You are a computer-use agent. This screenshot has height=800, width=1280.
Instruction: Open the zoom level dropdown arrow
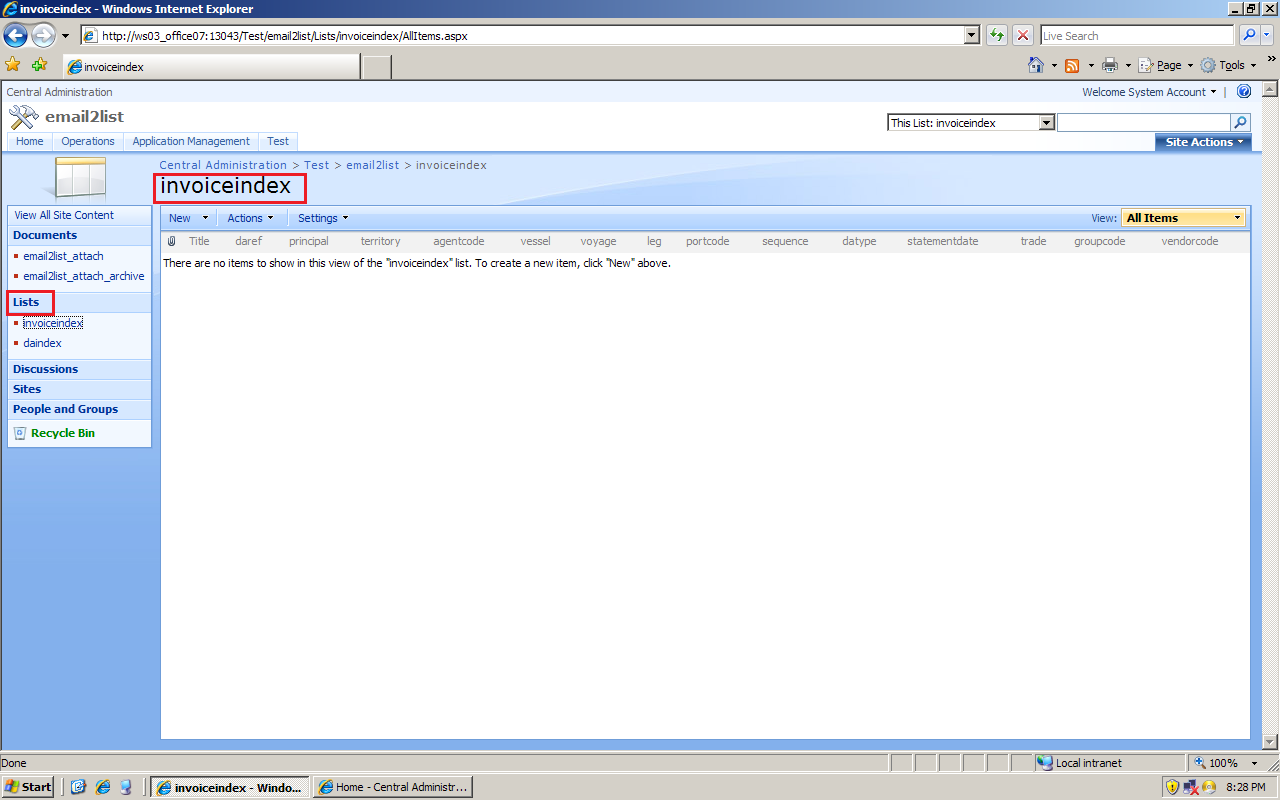1255,763
